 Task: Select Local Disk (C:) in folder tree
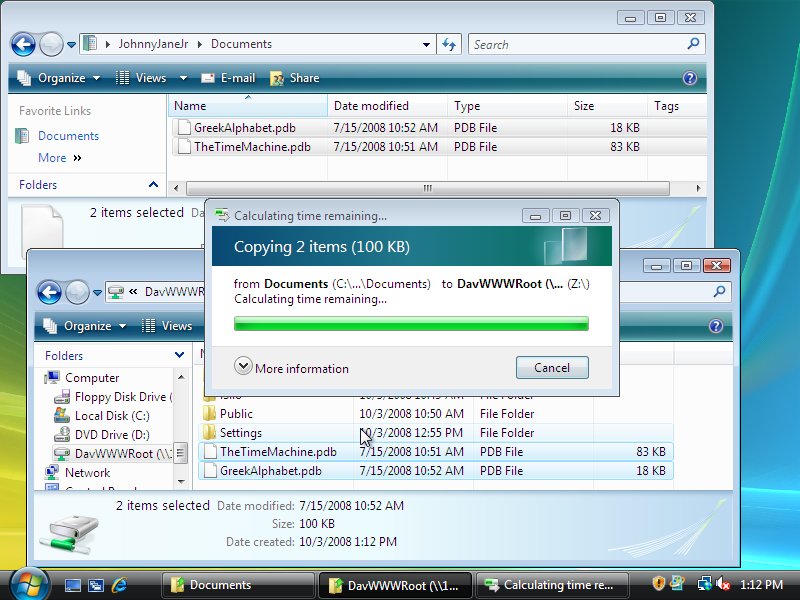112,415
